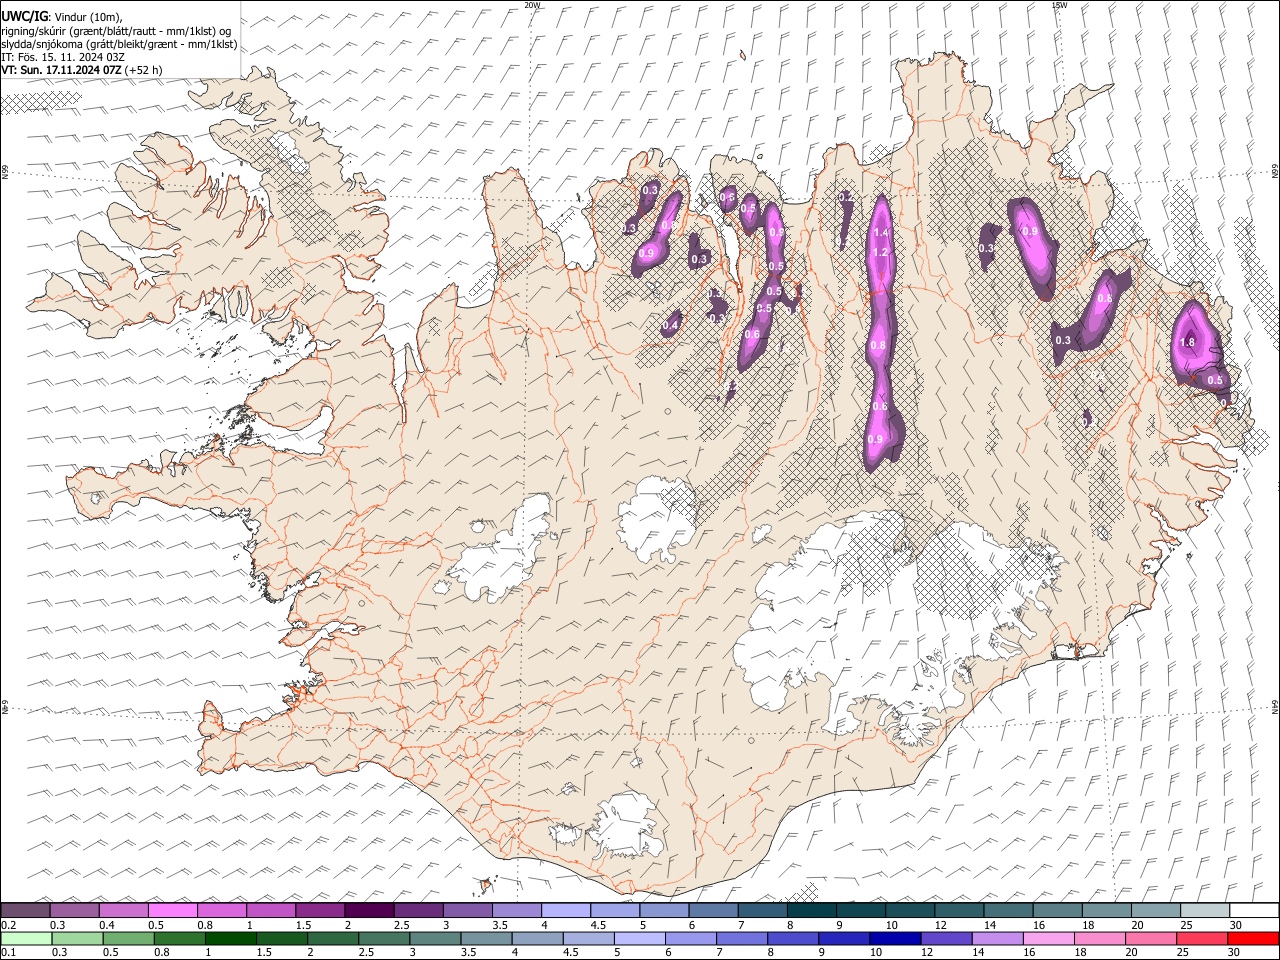
Task: Click the bright red swatch after 30 in the lower legend
Action: [x=1253, y=939]
